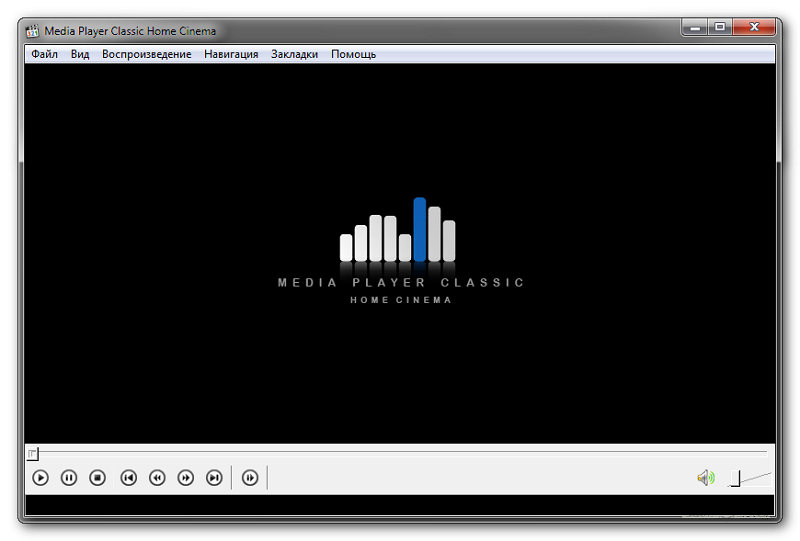Open the Воспроизведение menu
The image size is (800, 541).
click(146, 54)
